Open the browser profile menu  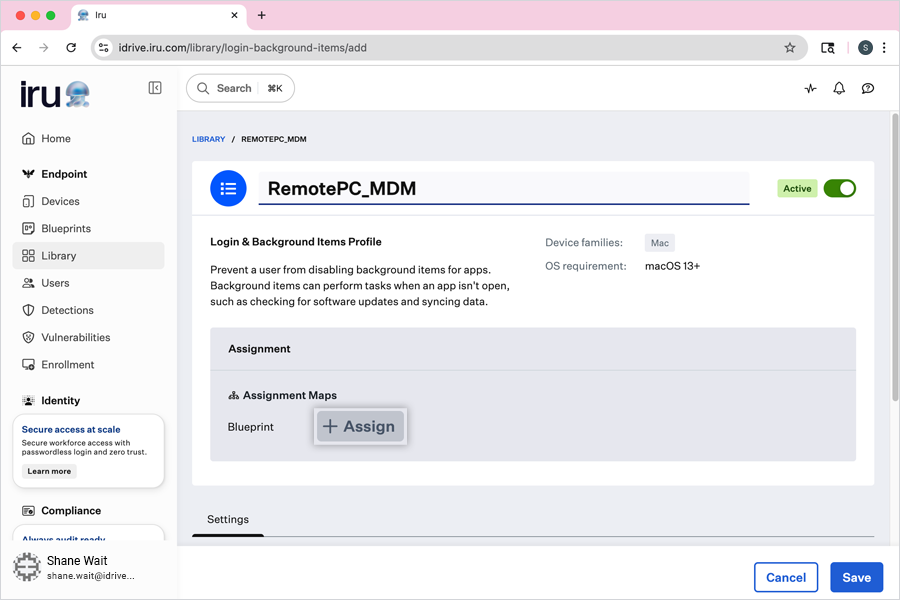pos(864,47)
